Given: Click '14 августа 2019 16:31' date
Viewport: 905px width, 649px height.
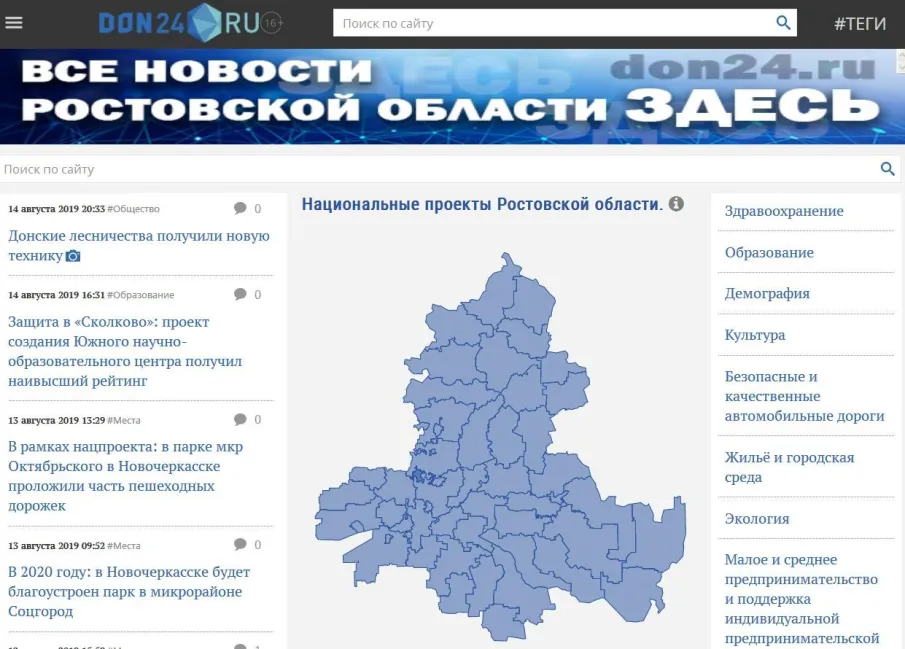Looking at the screenshot, I should click(57, 295).
